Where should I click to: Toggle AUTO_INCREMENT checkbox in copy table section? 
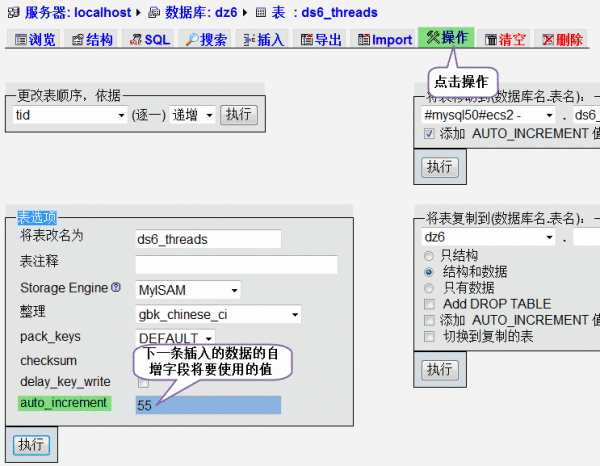click(x=429, y=320)
